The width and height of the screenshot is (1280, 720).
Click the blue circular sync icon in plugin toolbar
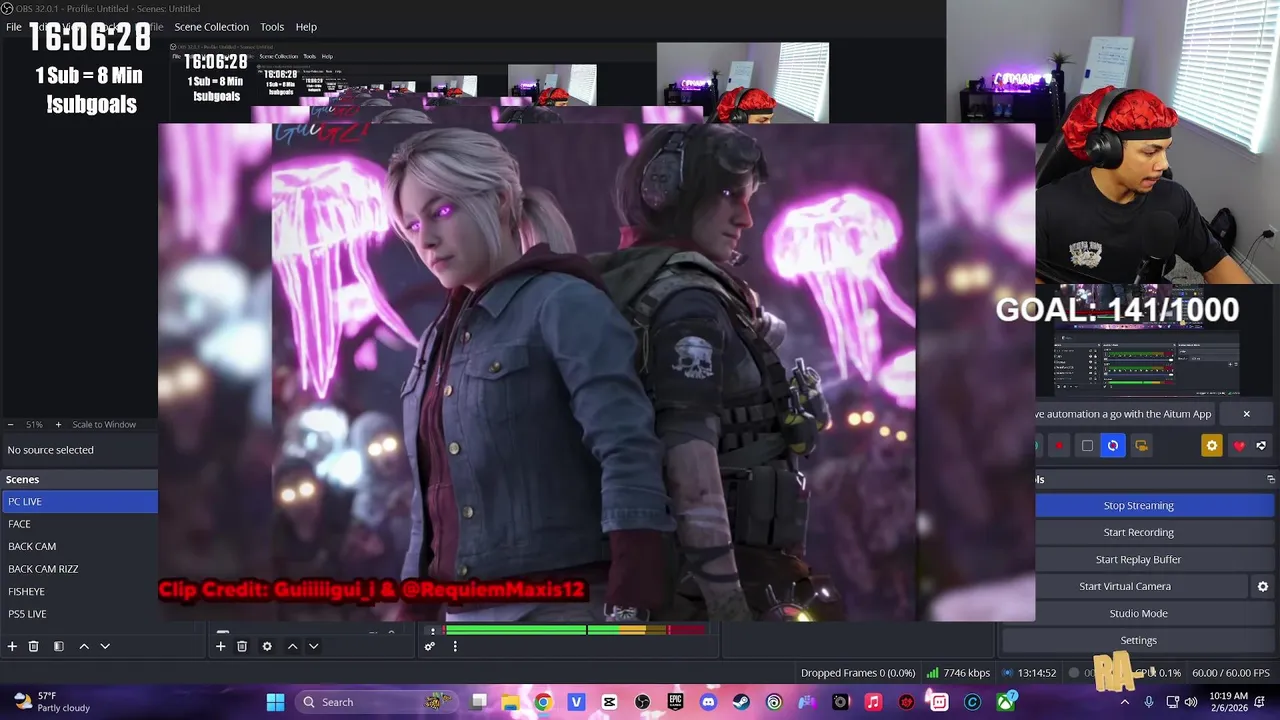pos(1113,446)
